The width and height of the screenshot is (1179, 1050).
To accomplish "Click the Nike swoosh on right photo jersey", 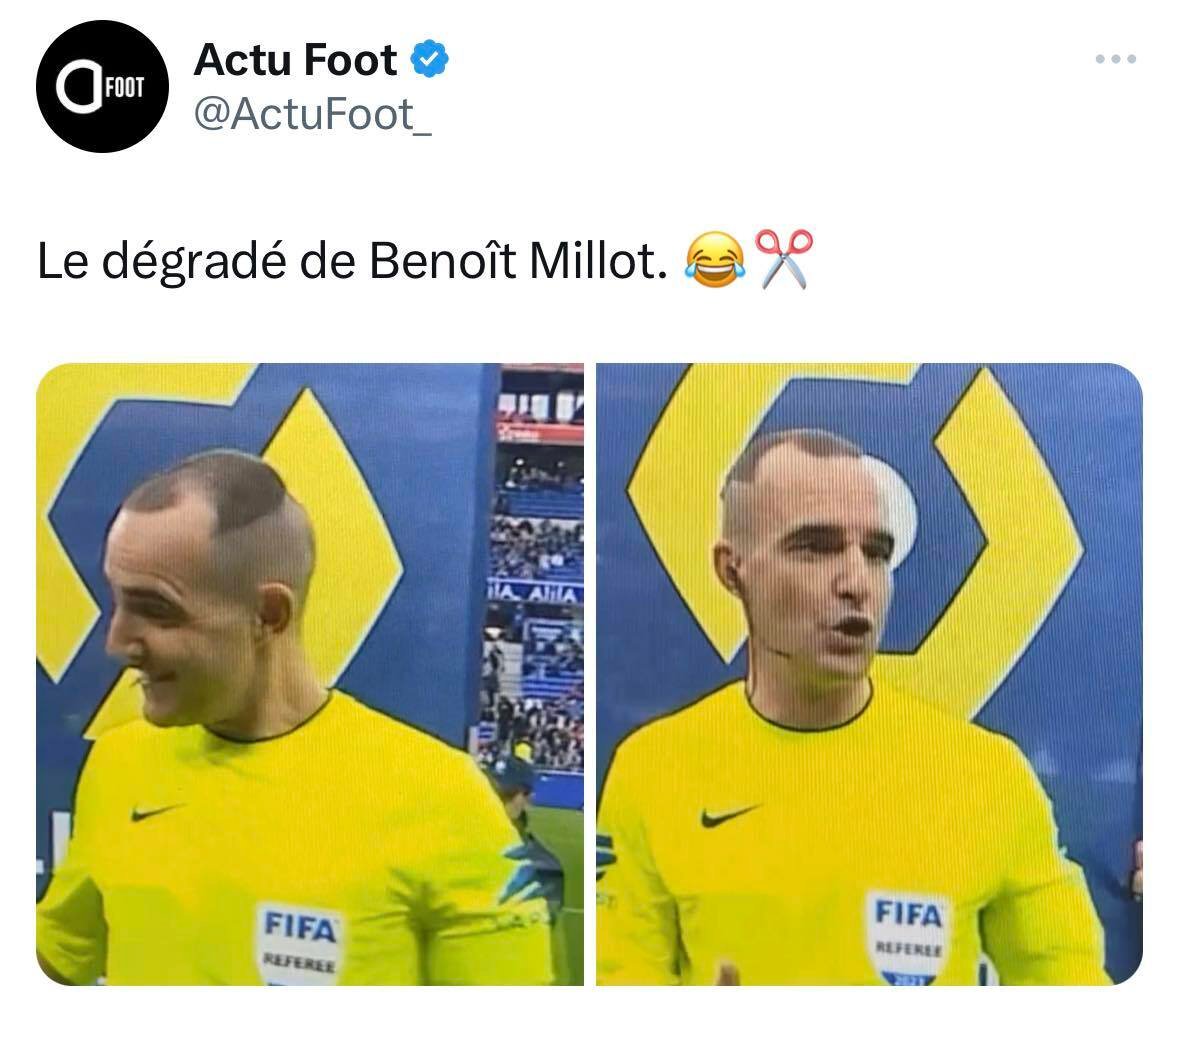I will [x=727, y=816].
